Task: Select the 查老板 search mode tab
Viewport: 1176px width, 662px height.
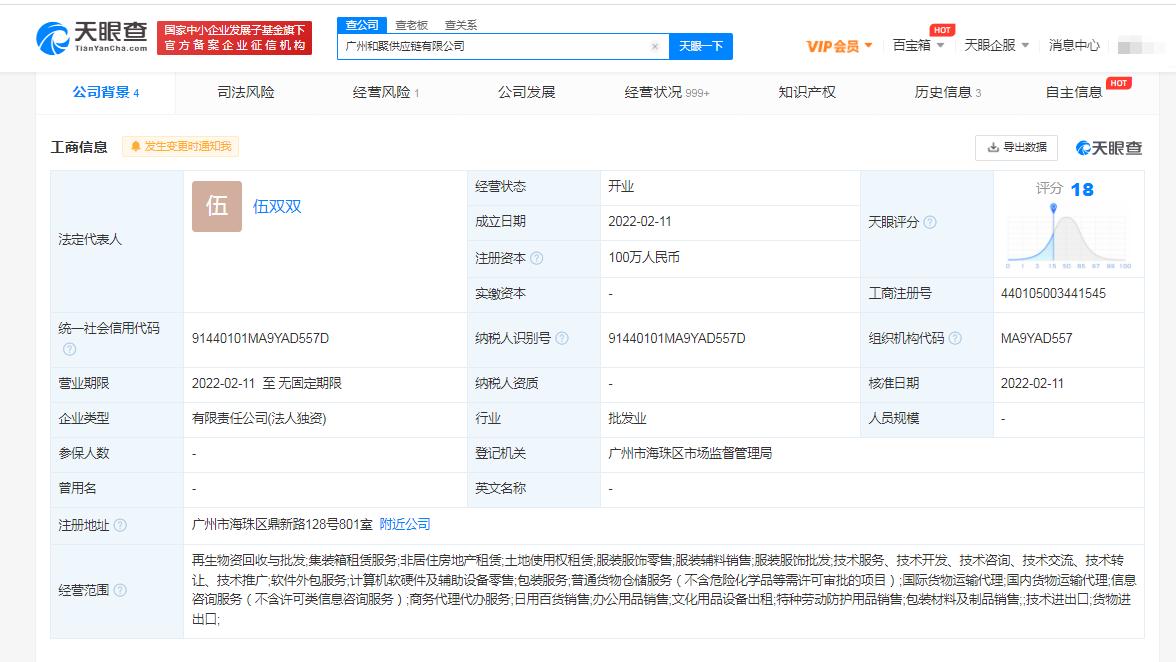Action: [411, 24]
